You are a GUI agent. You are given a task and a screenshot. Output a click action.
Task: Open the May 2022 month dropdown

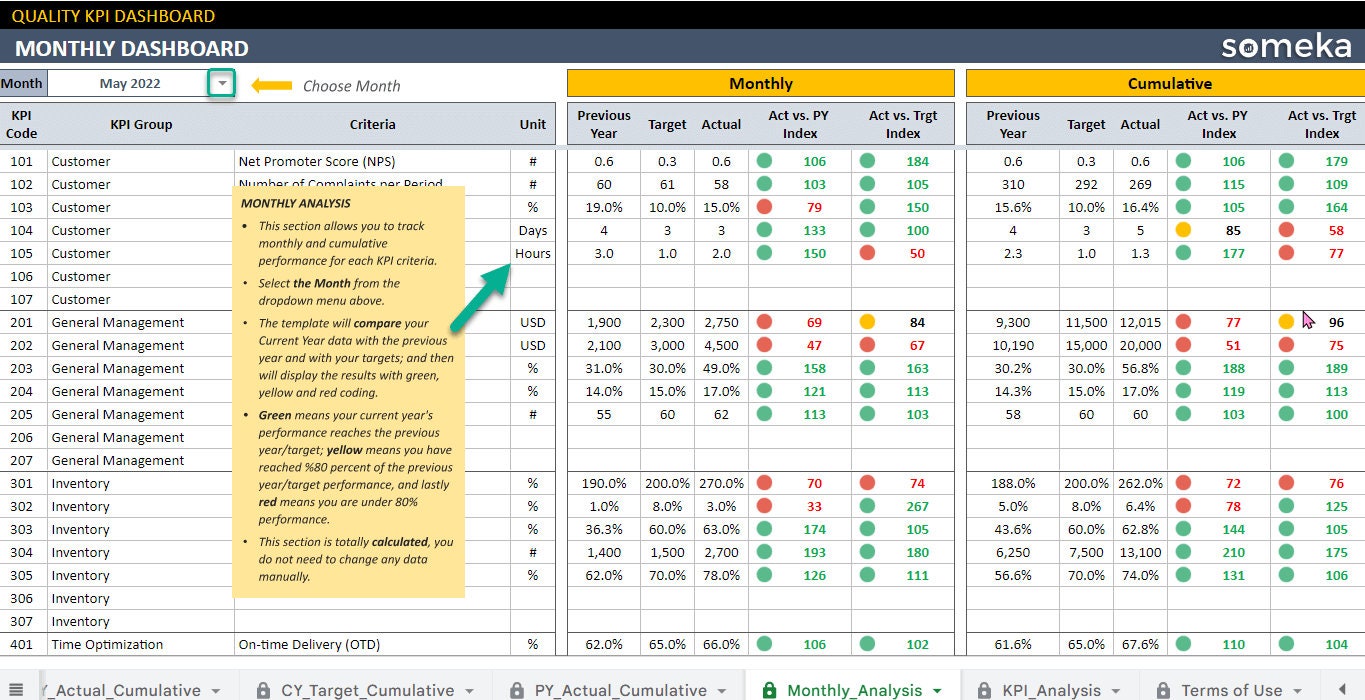pos(221,86)
